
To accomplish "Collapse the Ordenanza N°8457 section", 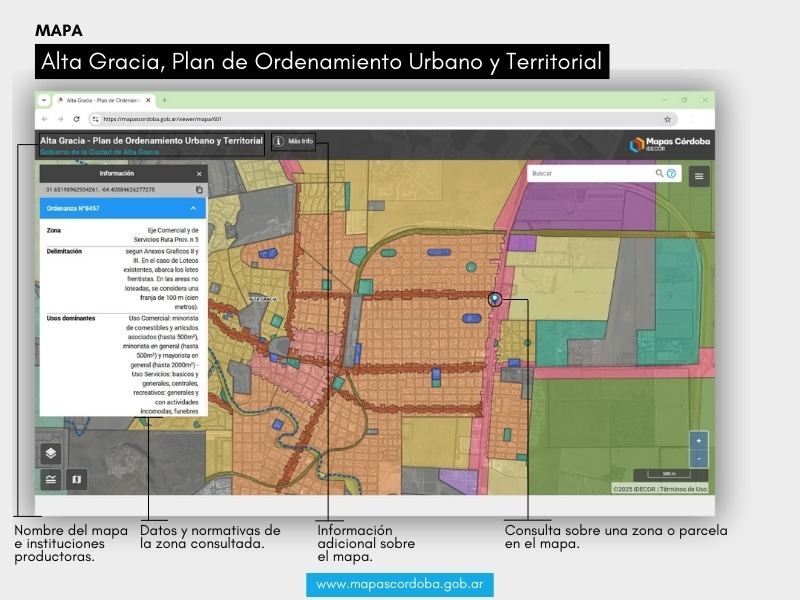I will click(193, 208).
